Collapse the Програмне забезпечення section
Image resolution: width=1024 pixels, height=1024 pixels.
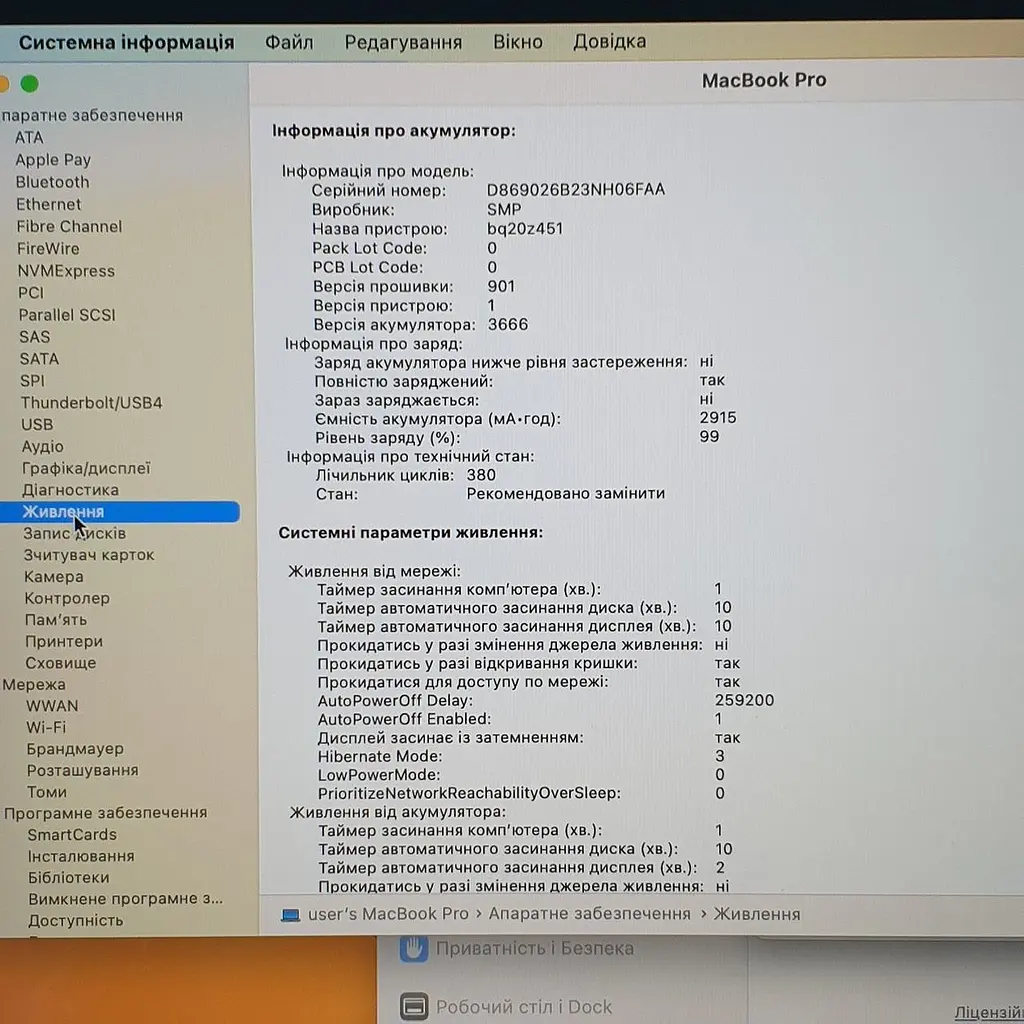pyautogui.click(x=105, y=812)
